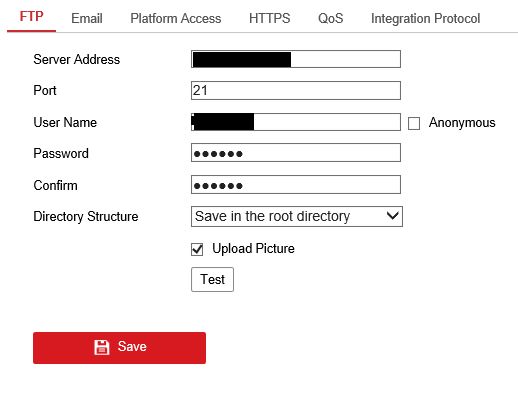The image size is (518, 419).
Task: Click the Anonymous label text
Action: click(462, 123)
